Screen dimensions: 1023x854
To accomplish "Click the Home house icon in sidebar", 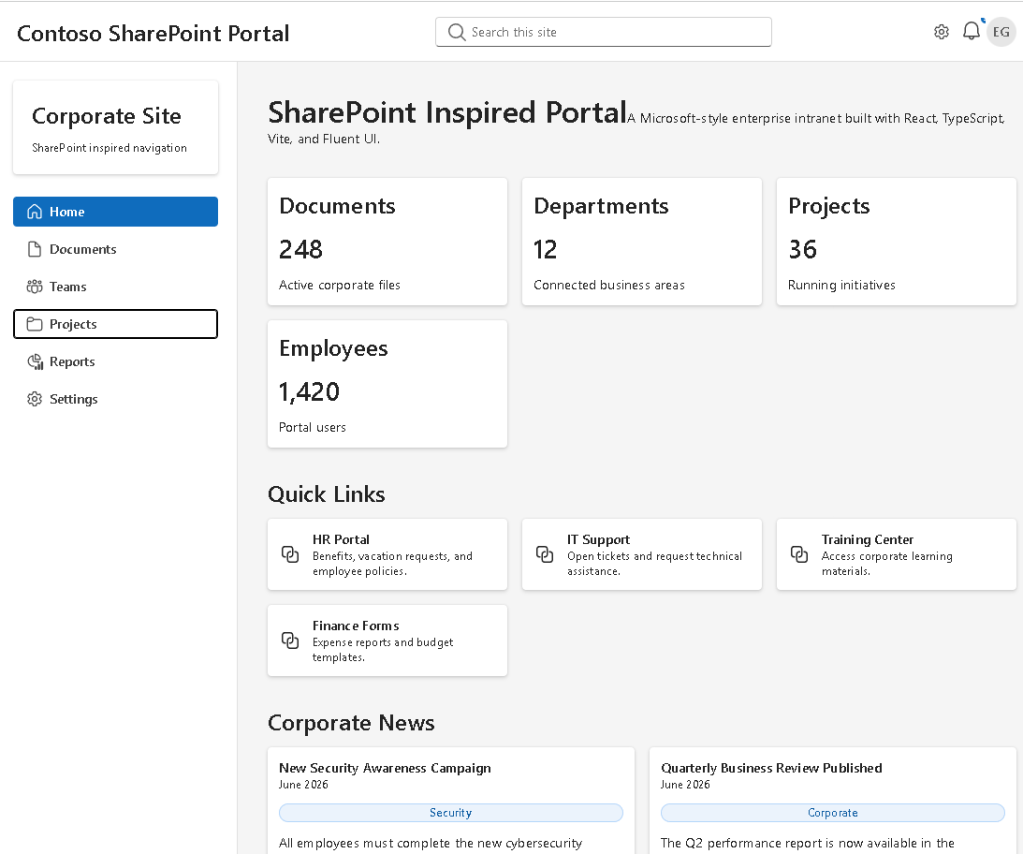I will pyautogui.click(x=35, y=211).
